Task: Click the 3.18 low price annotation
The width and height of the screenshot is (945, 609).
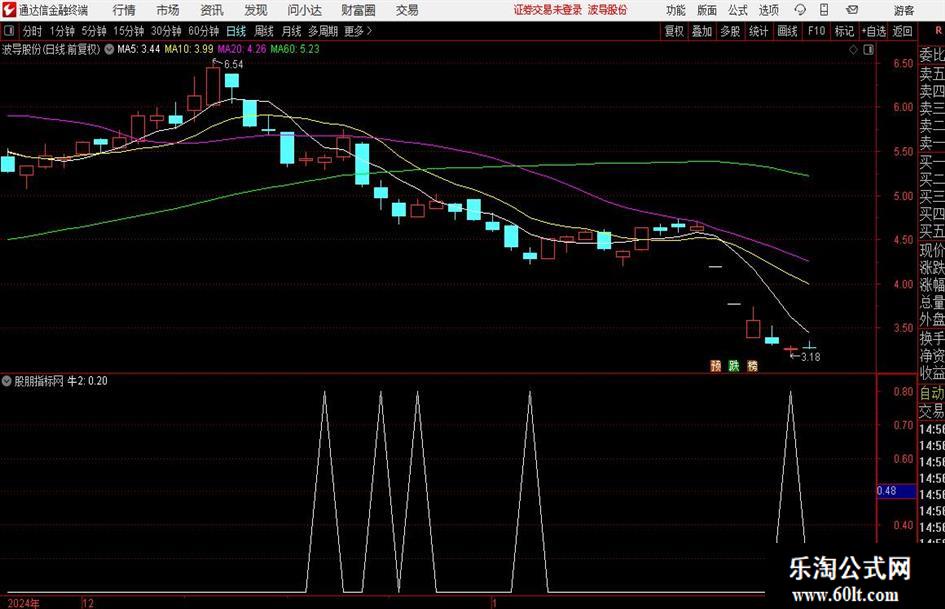Action: (x=811, y=357)
